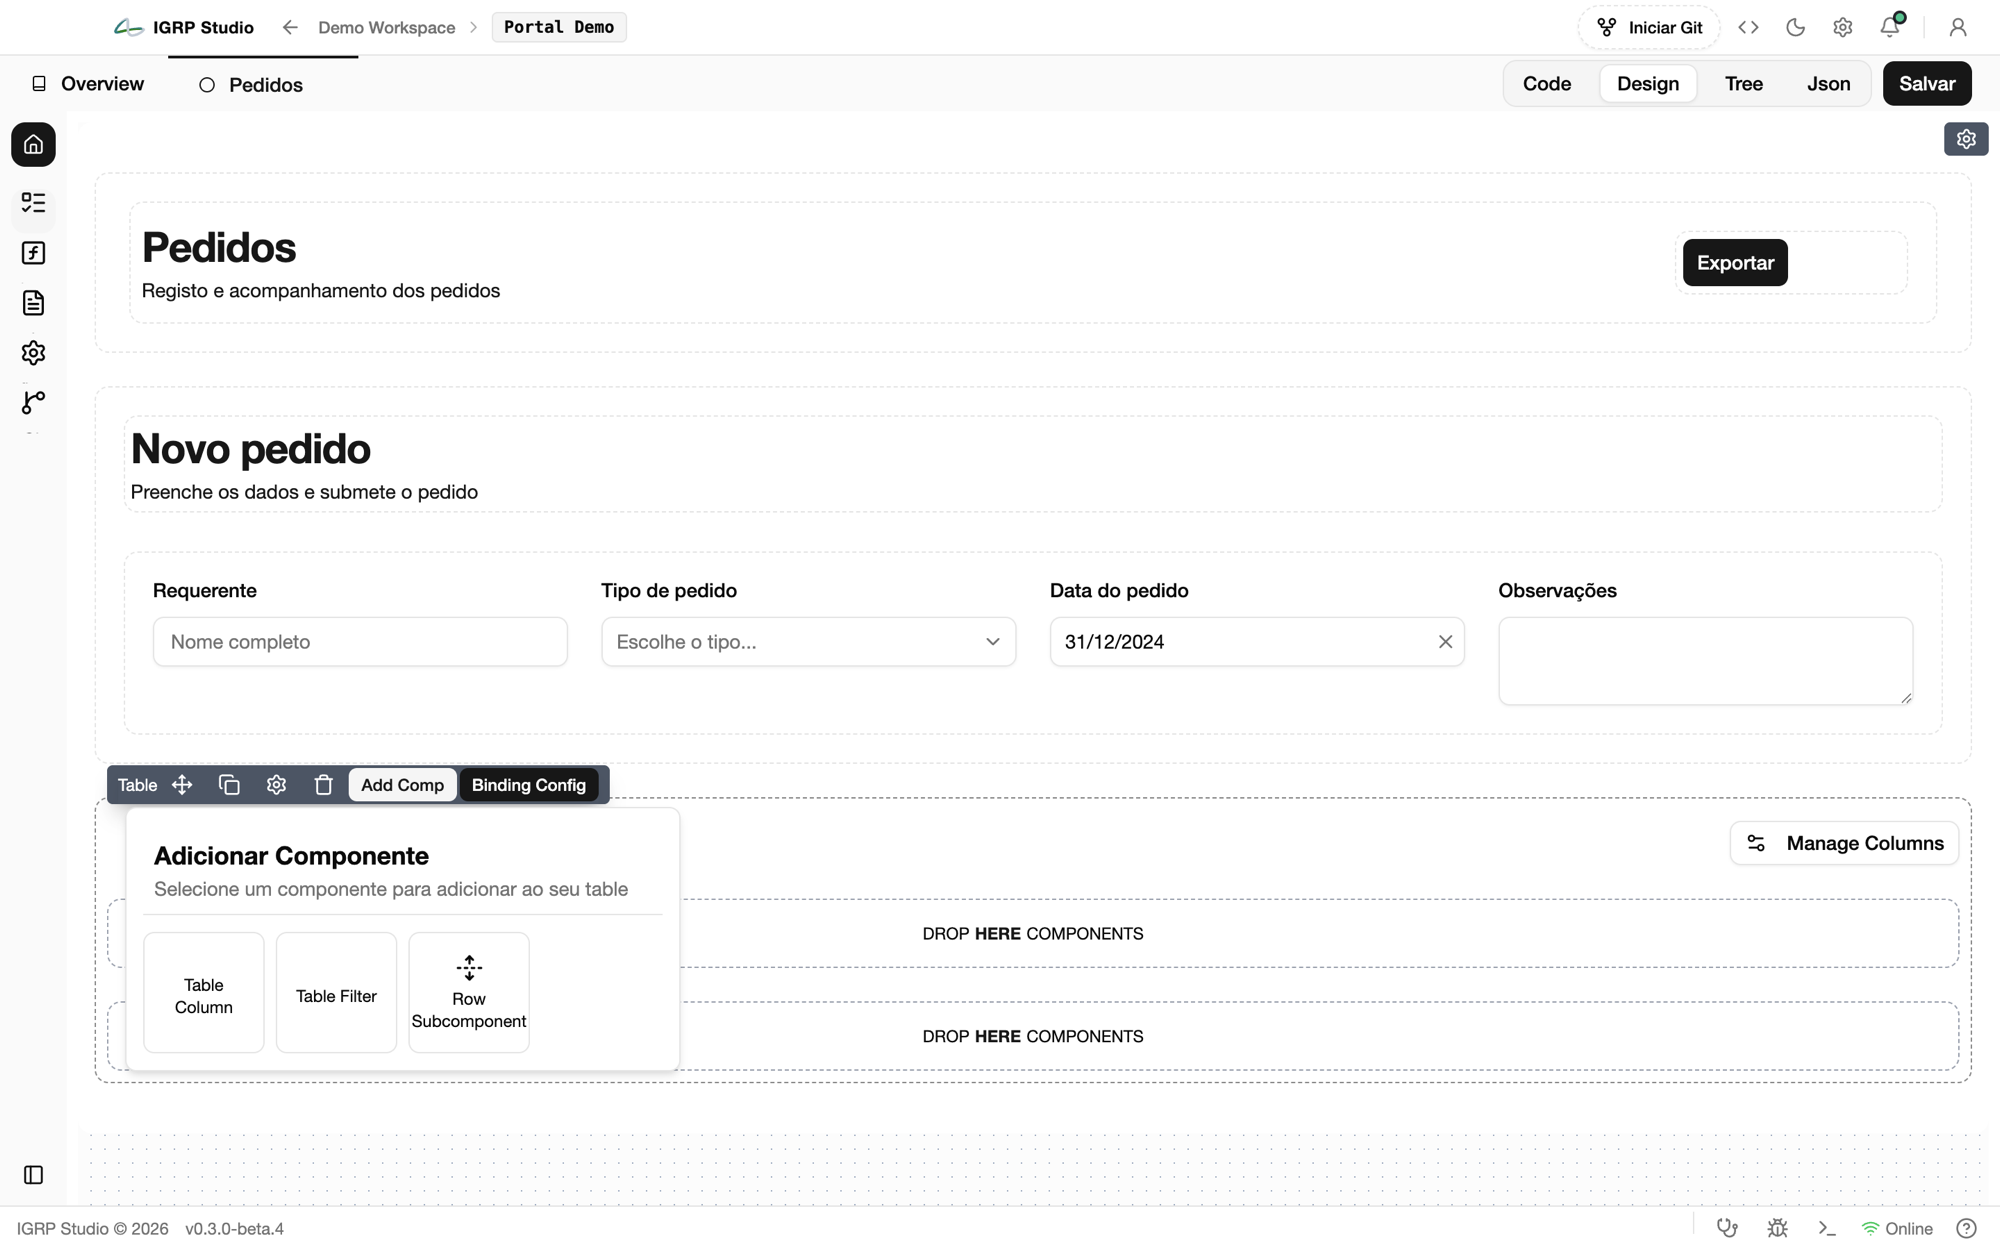The width and height of the screenshot is (2000, 1250).
Task: Click the stethoscope icon in the status bar
Action: coord(1727,1228)
